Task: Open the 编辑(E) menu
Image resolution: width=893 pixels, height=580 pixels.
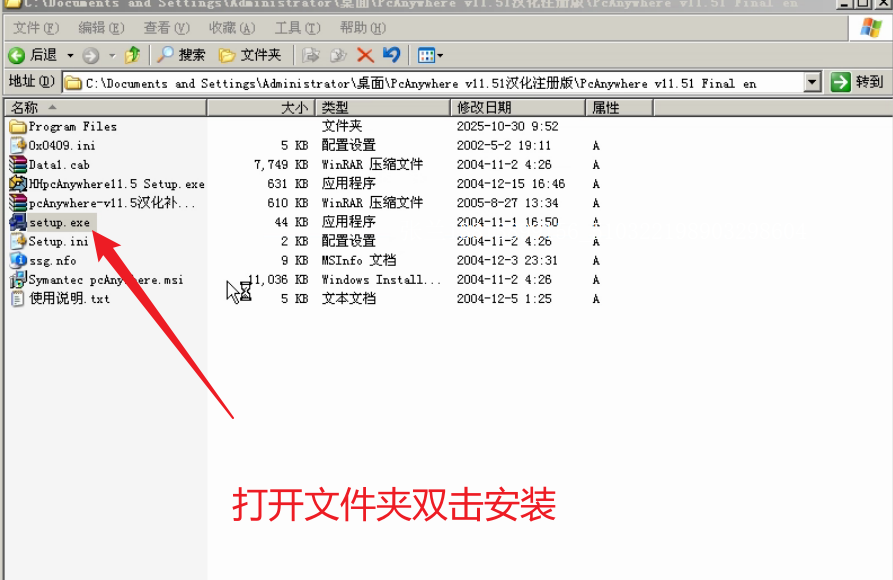Action: (101, 27)
